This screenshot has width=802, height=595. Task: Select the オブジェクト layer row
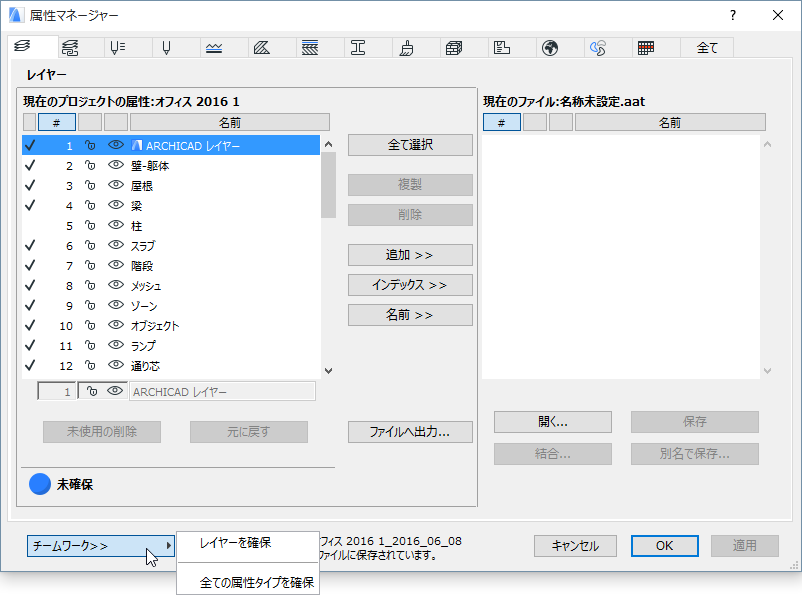click(171, 325)
